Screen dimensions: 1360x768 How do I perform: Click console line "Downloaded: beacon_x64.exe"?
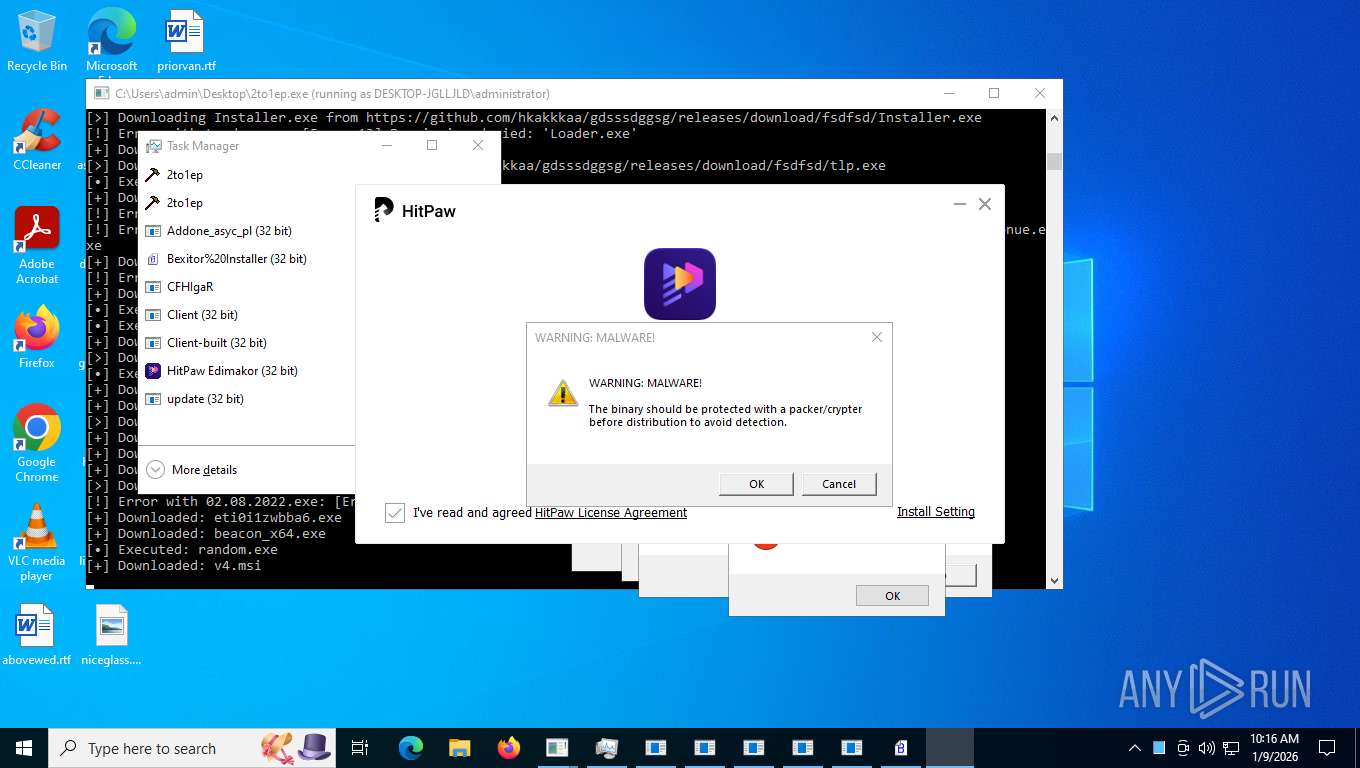[x=206, y=534]
